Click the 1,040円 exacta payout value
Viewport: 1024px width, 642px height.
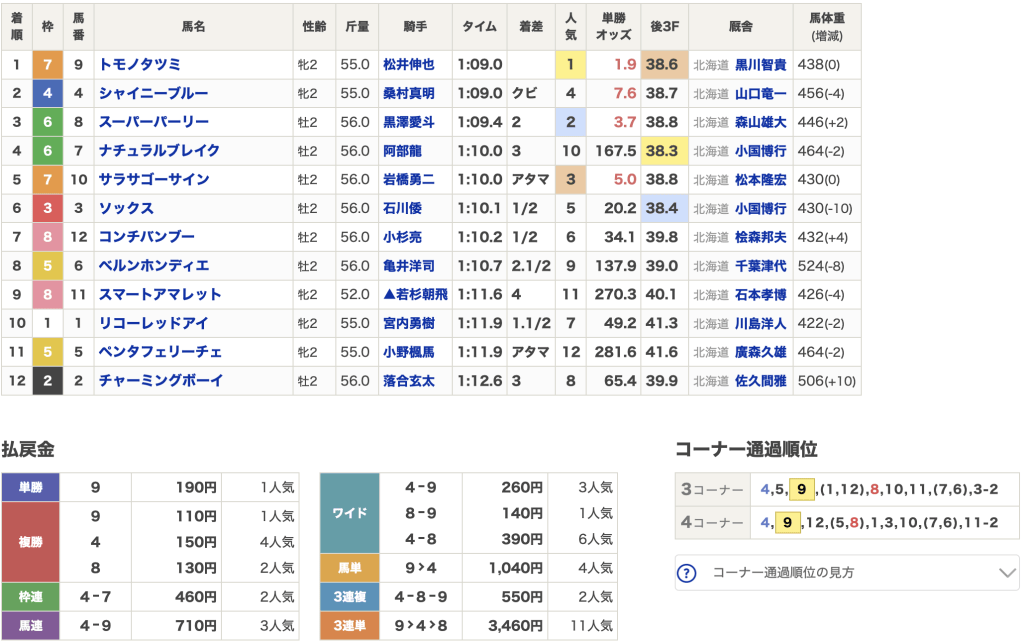pos(515,568)
